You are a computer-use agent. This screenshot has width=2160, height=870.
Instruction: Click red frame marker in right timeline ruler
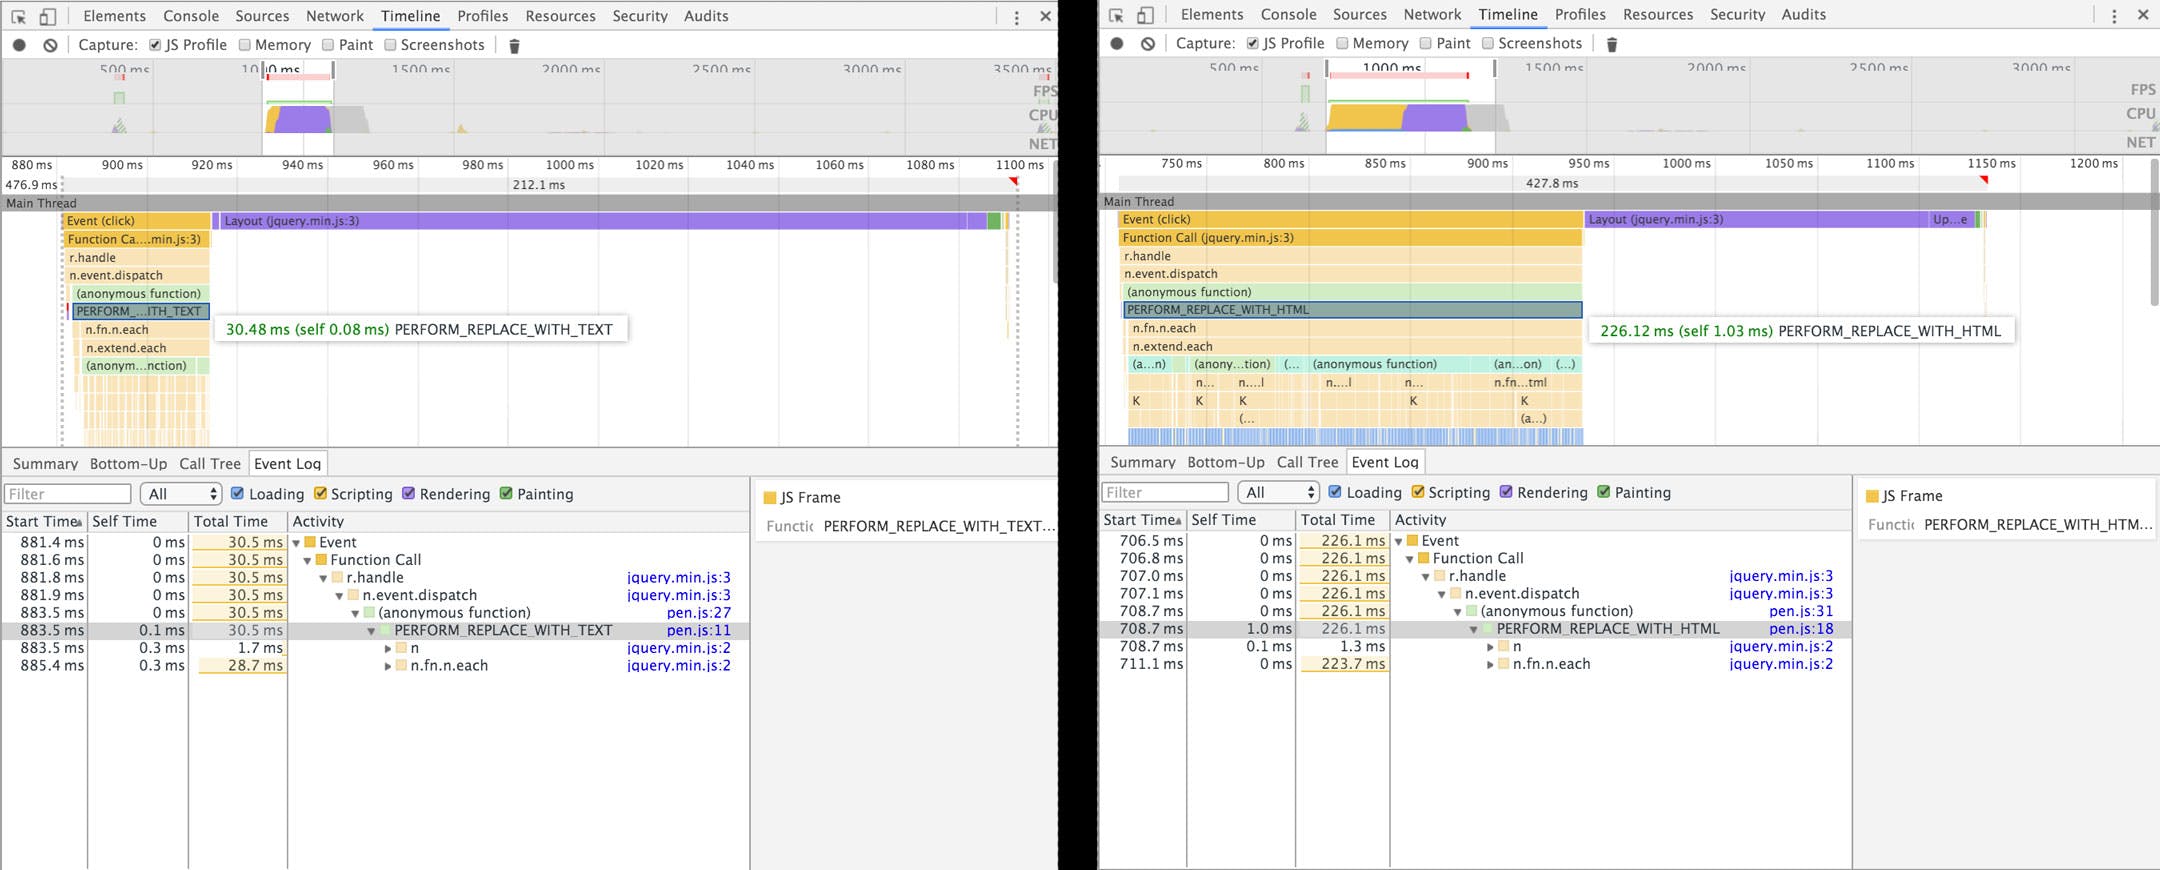[1984, 180]
